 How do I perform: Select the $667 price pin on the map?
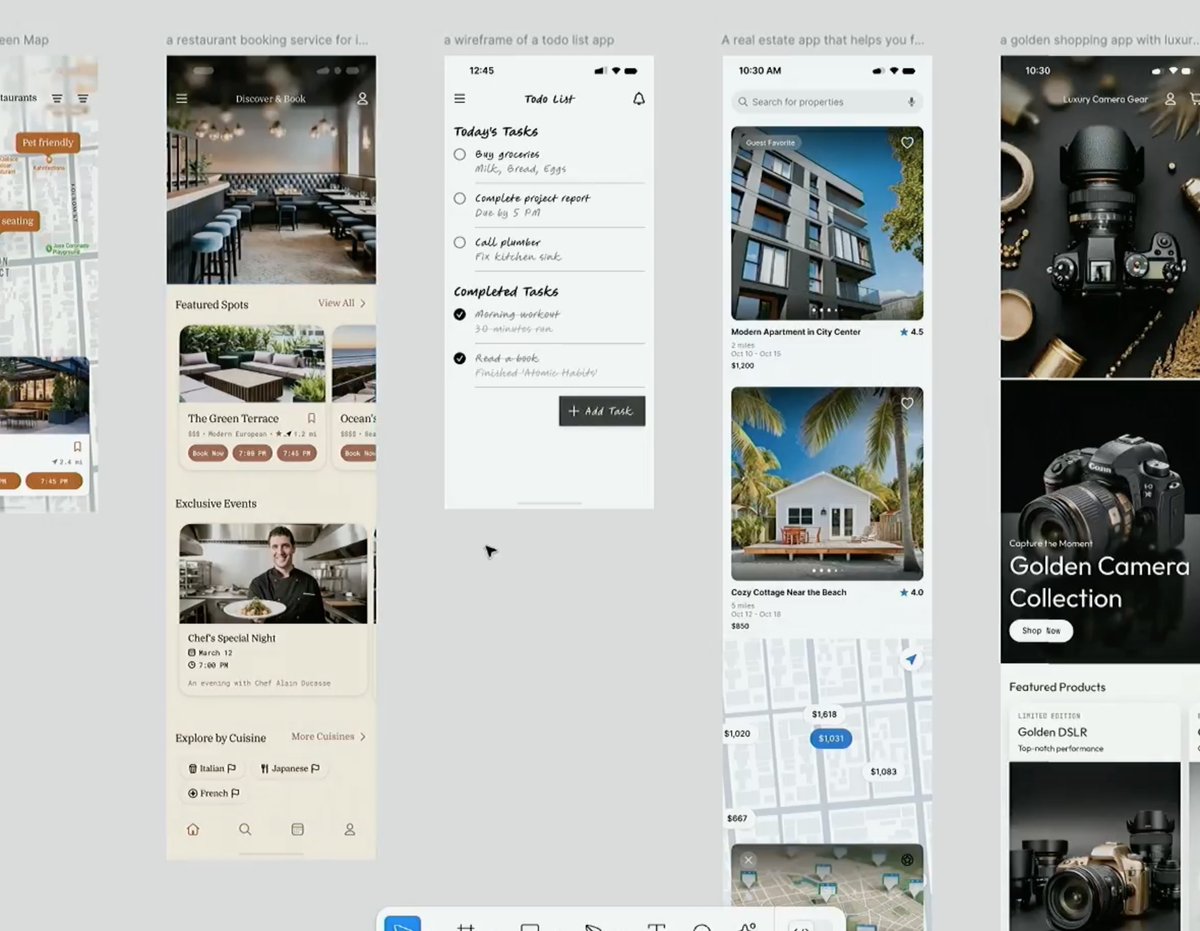(737, 818)
